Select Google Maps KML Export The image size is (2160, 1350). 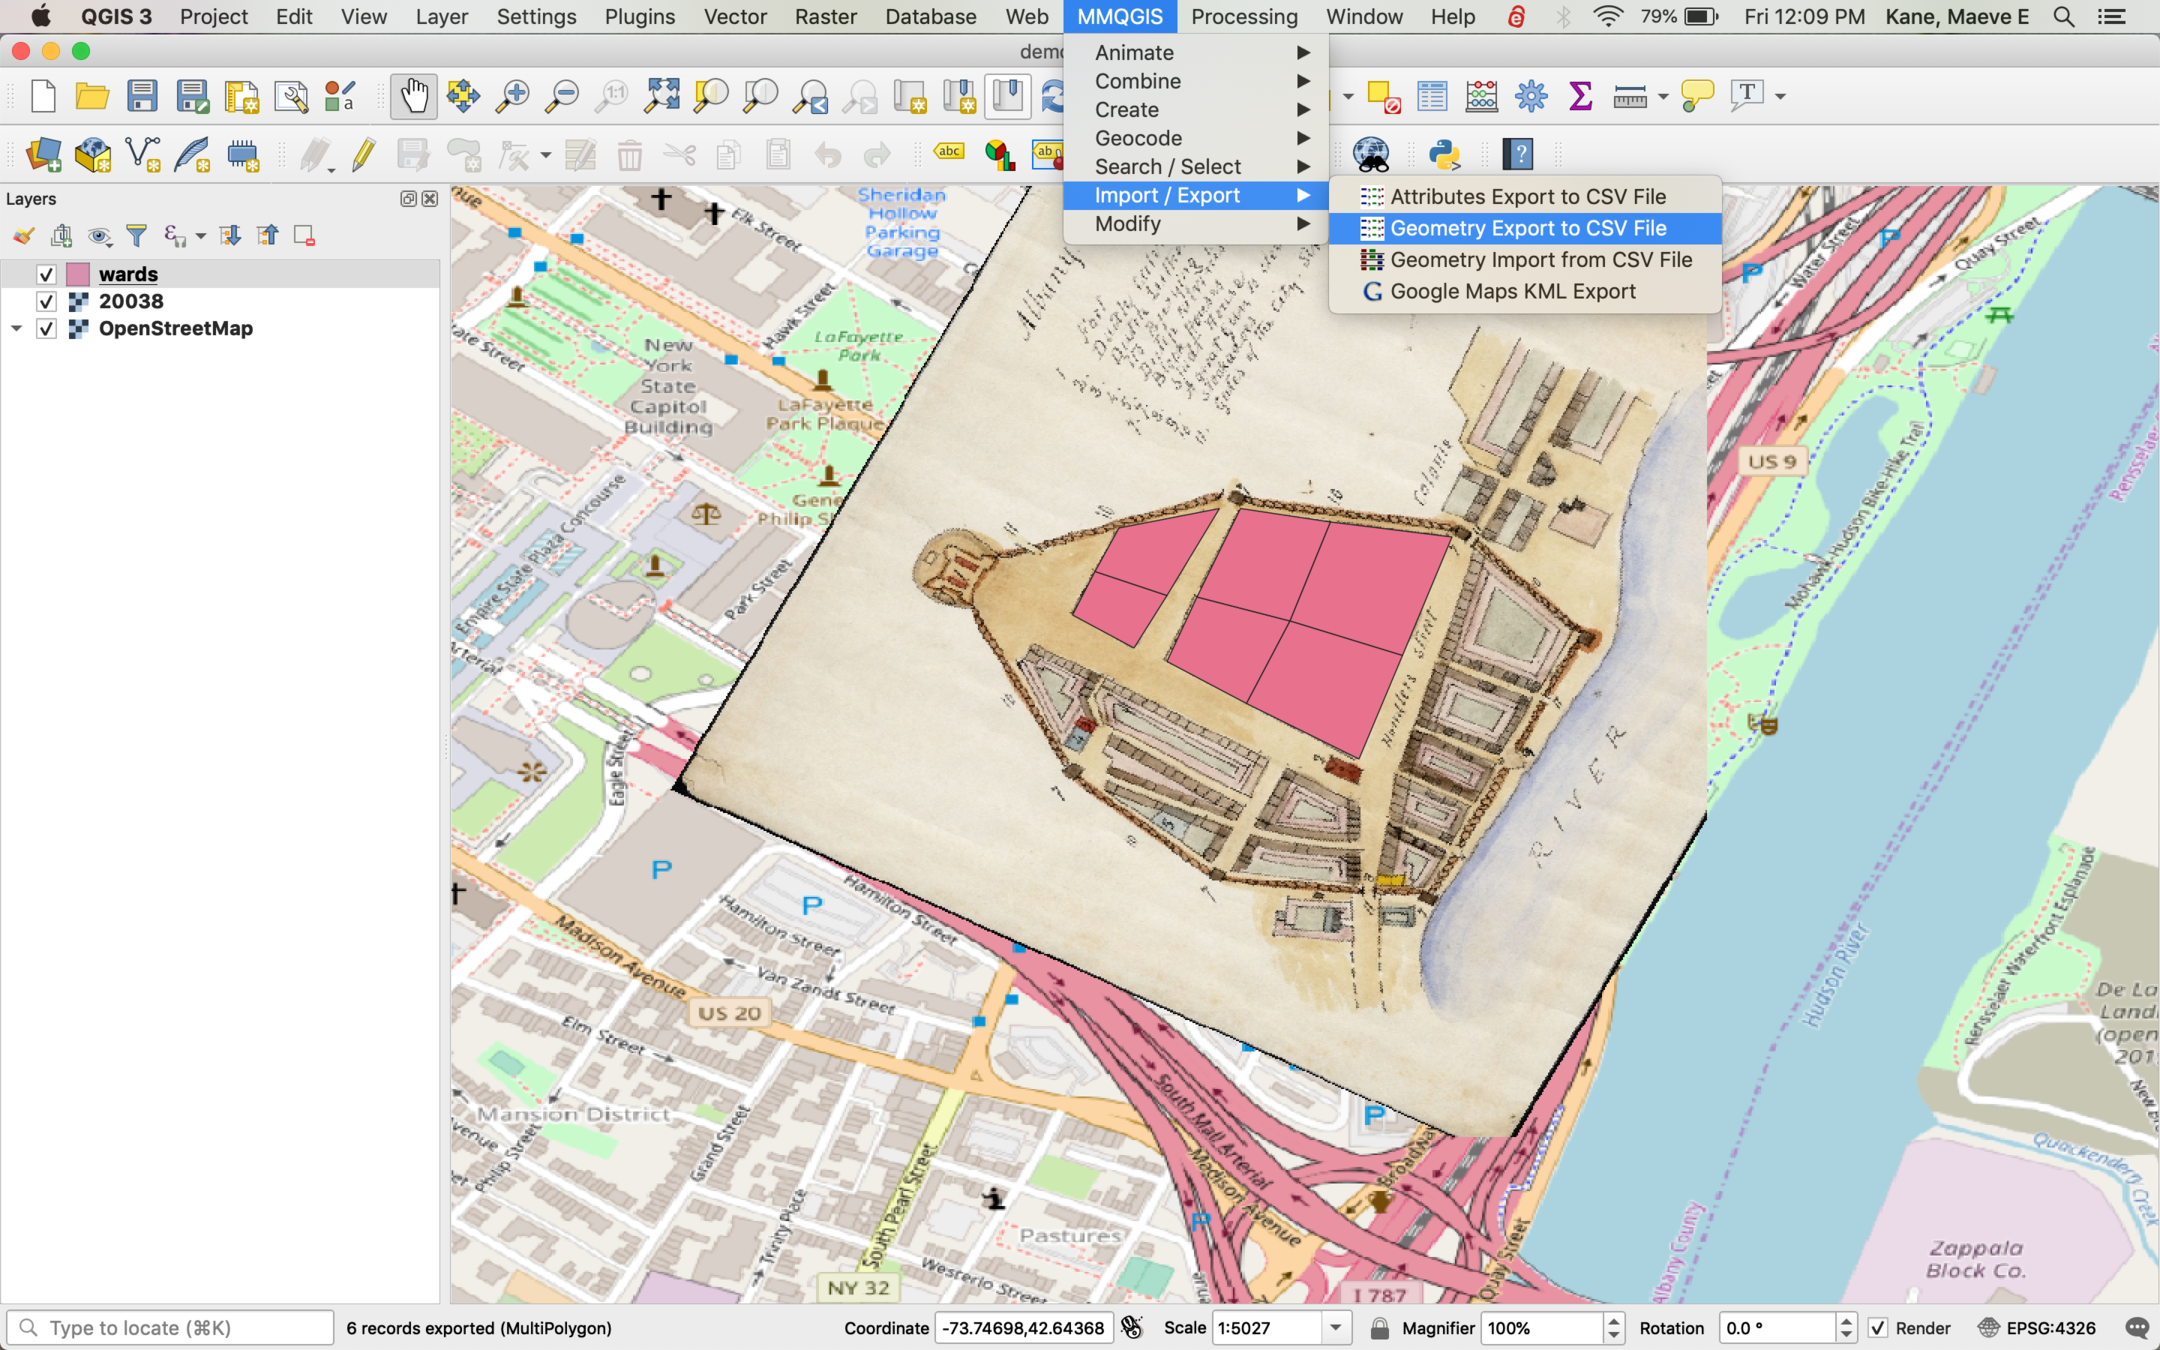pyautogui.click(x=1512, y=292)
